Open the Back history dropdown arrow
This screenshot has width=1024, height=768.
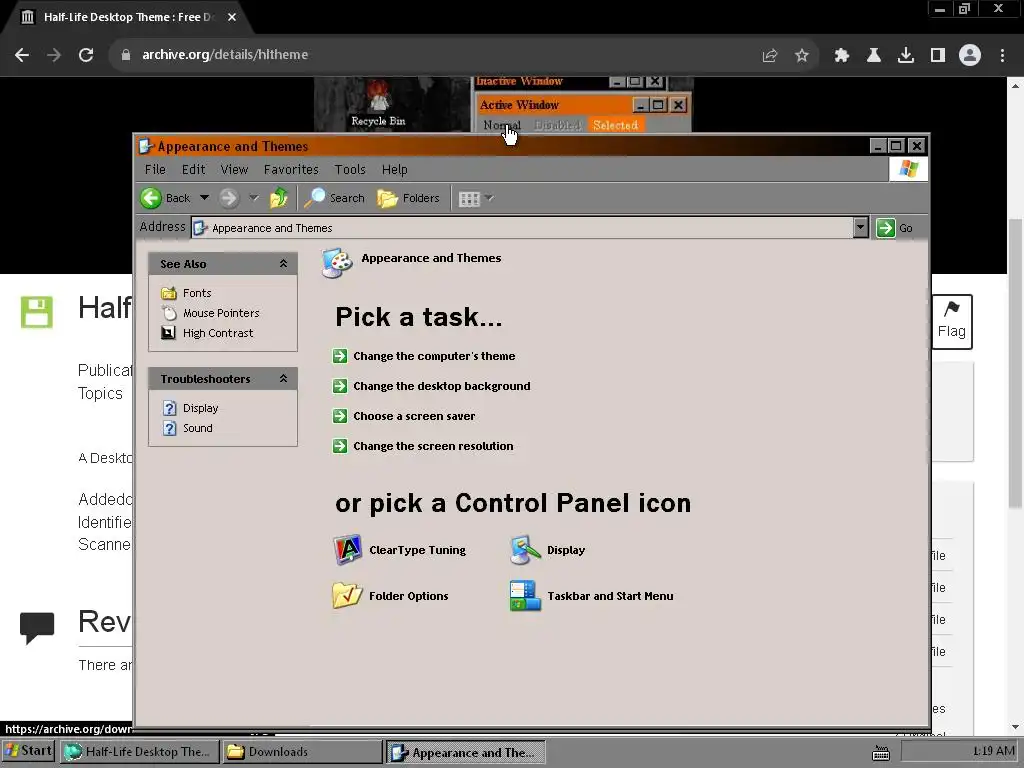[204, 198]
